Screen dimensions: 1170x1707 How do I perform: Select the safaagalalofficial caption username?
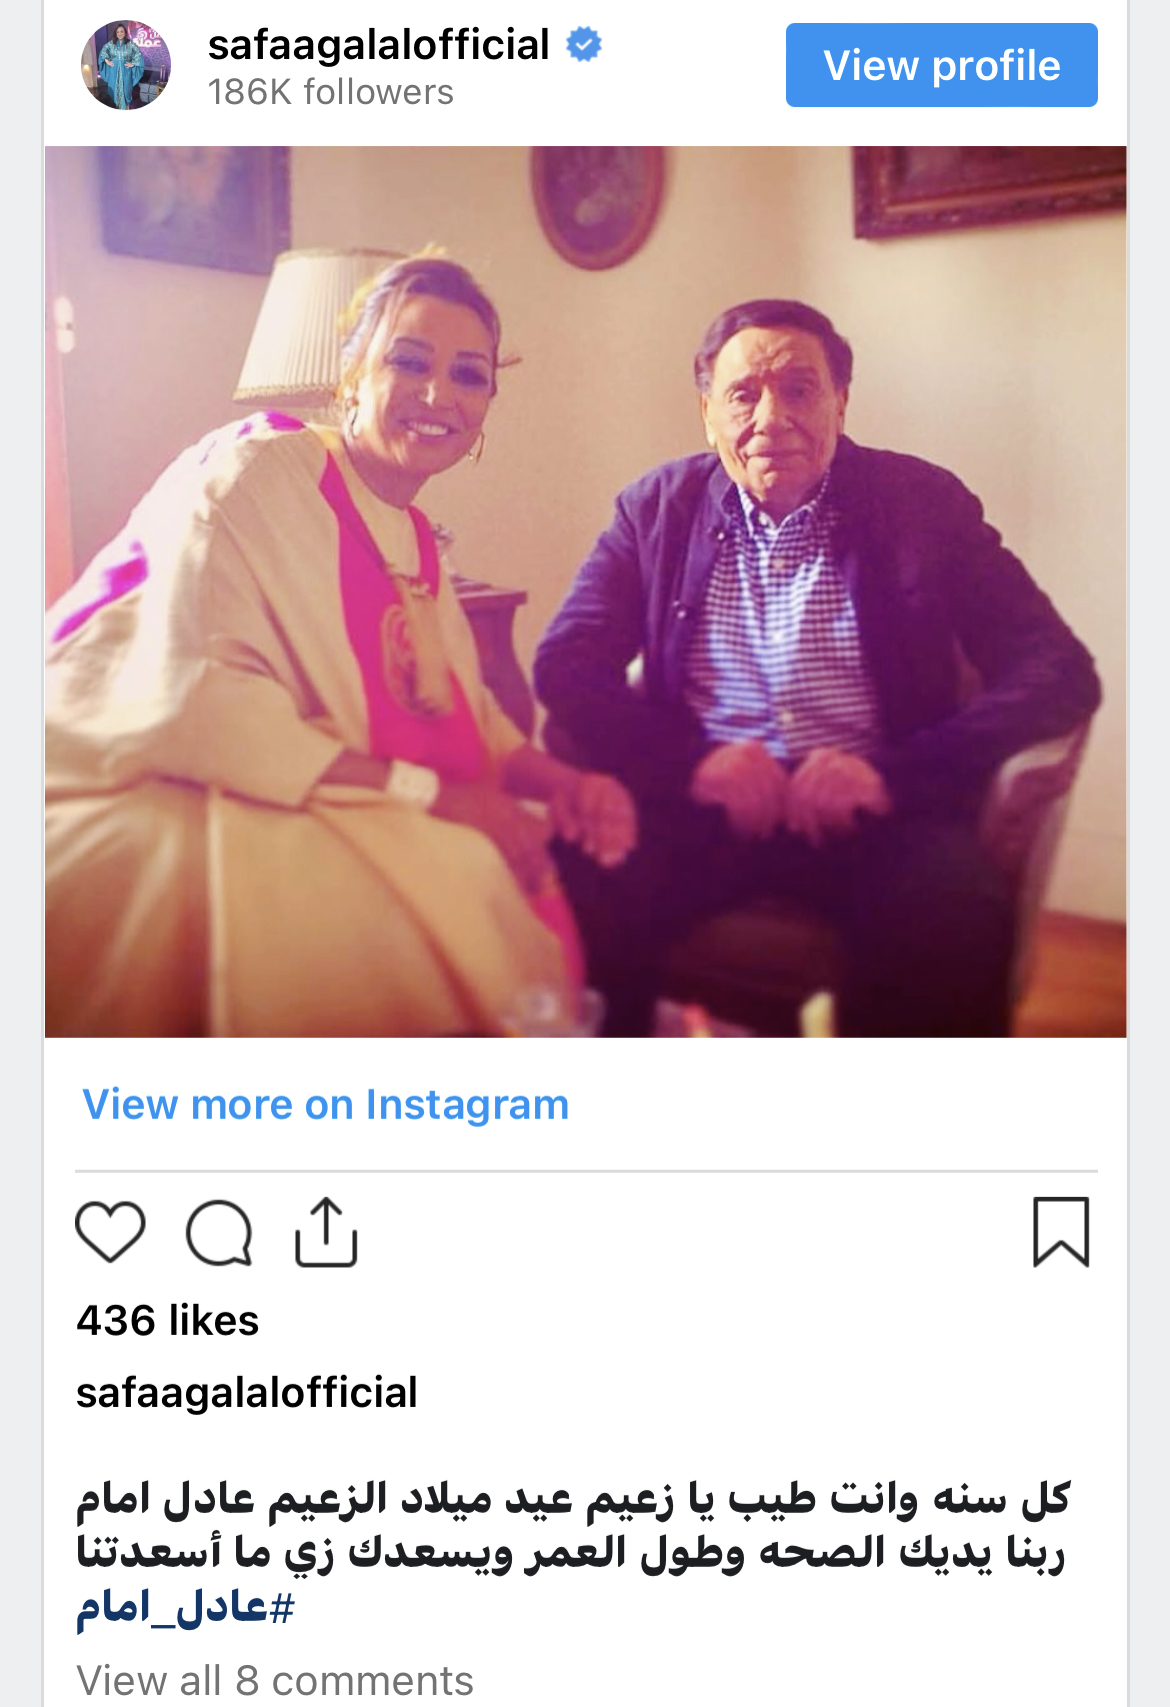click(247, 1393)
